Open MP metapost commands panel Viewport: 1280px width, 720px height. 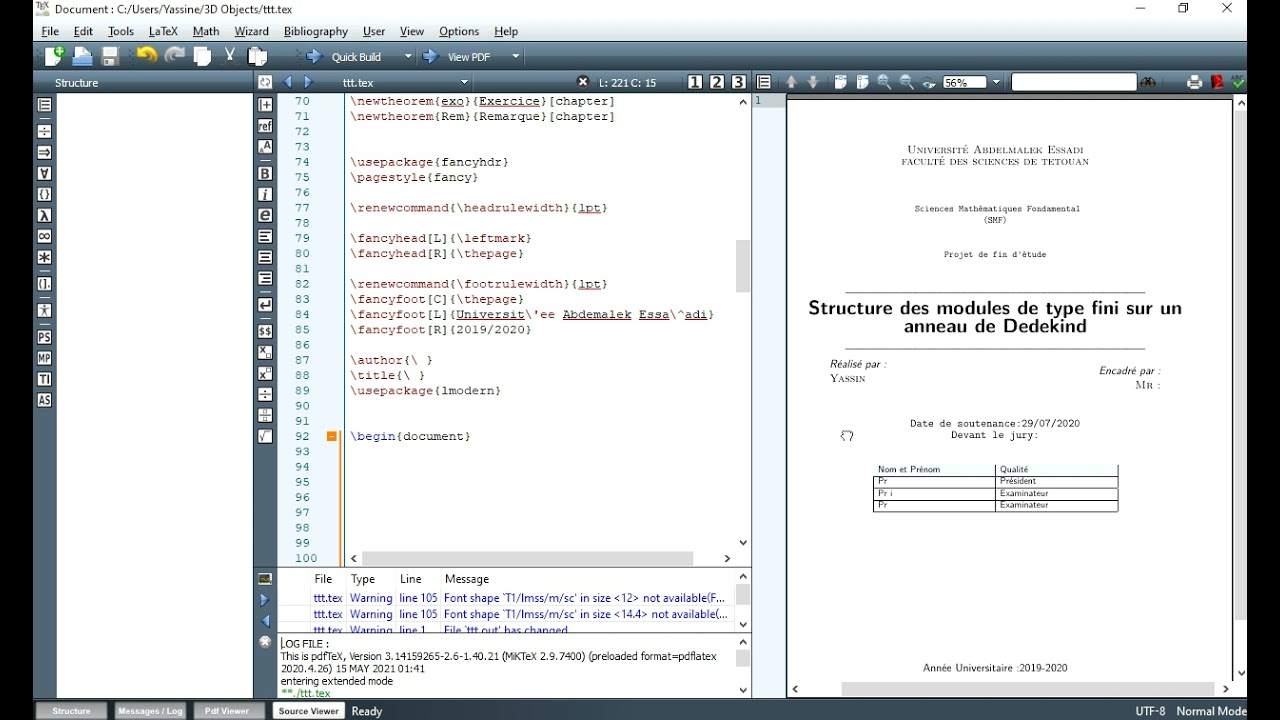pyautogui.click(x=44, y=358)
